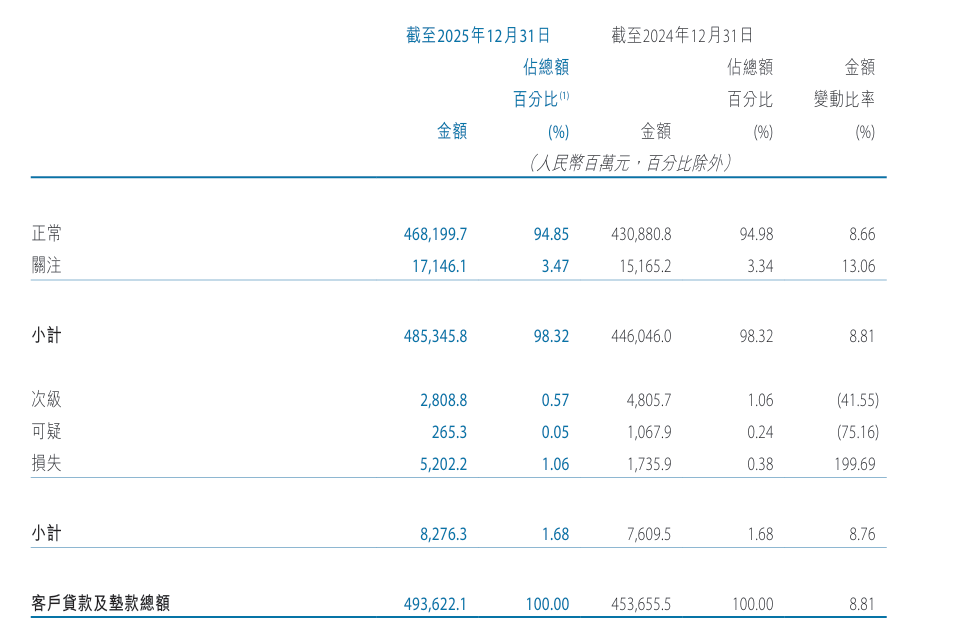Click the 截至2024年12月31日 column header
954x642 pixels.
point(682,35)
